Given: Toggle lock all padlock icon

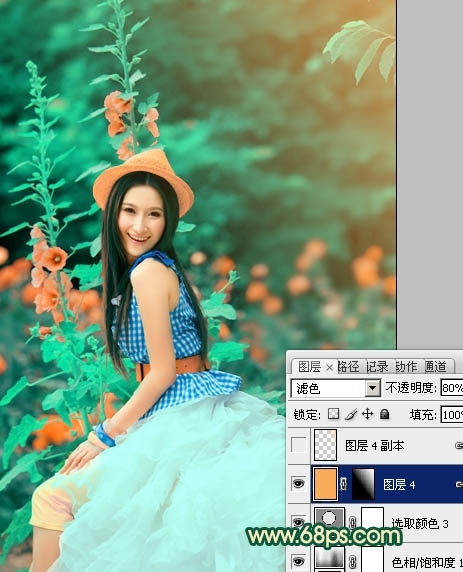Looking at the screenshot, I should coord(385,414).
